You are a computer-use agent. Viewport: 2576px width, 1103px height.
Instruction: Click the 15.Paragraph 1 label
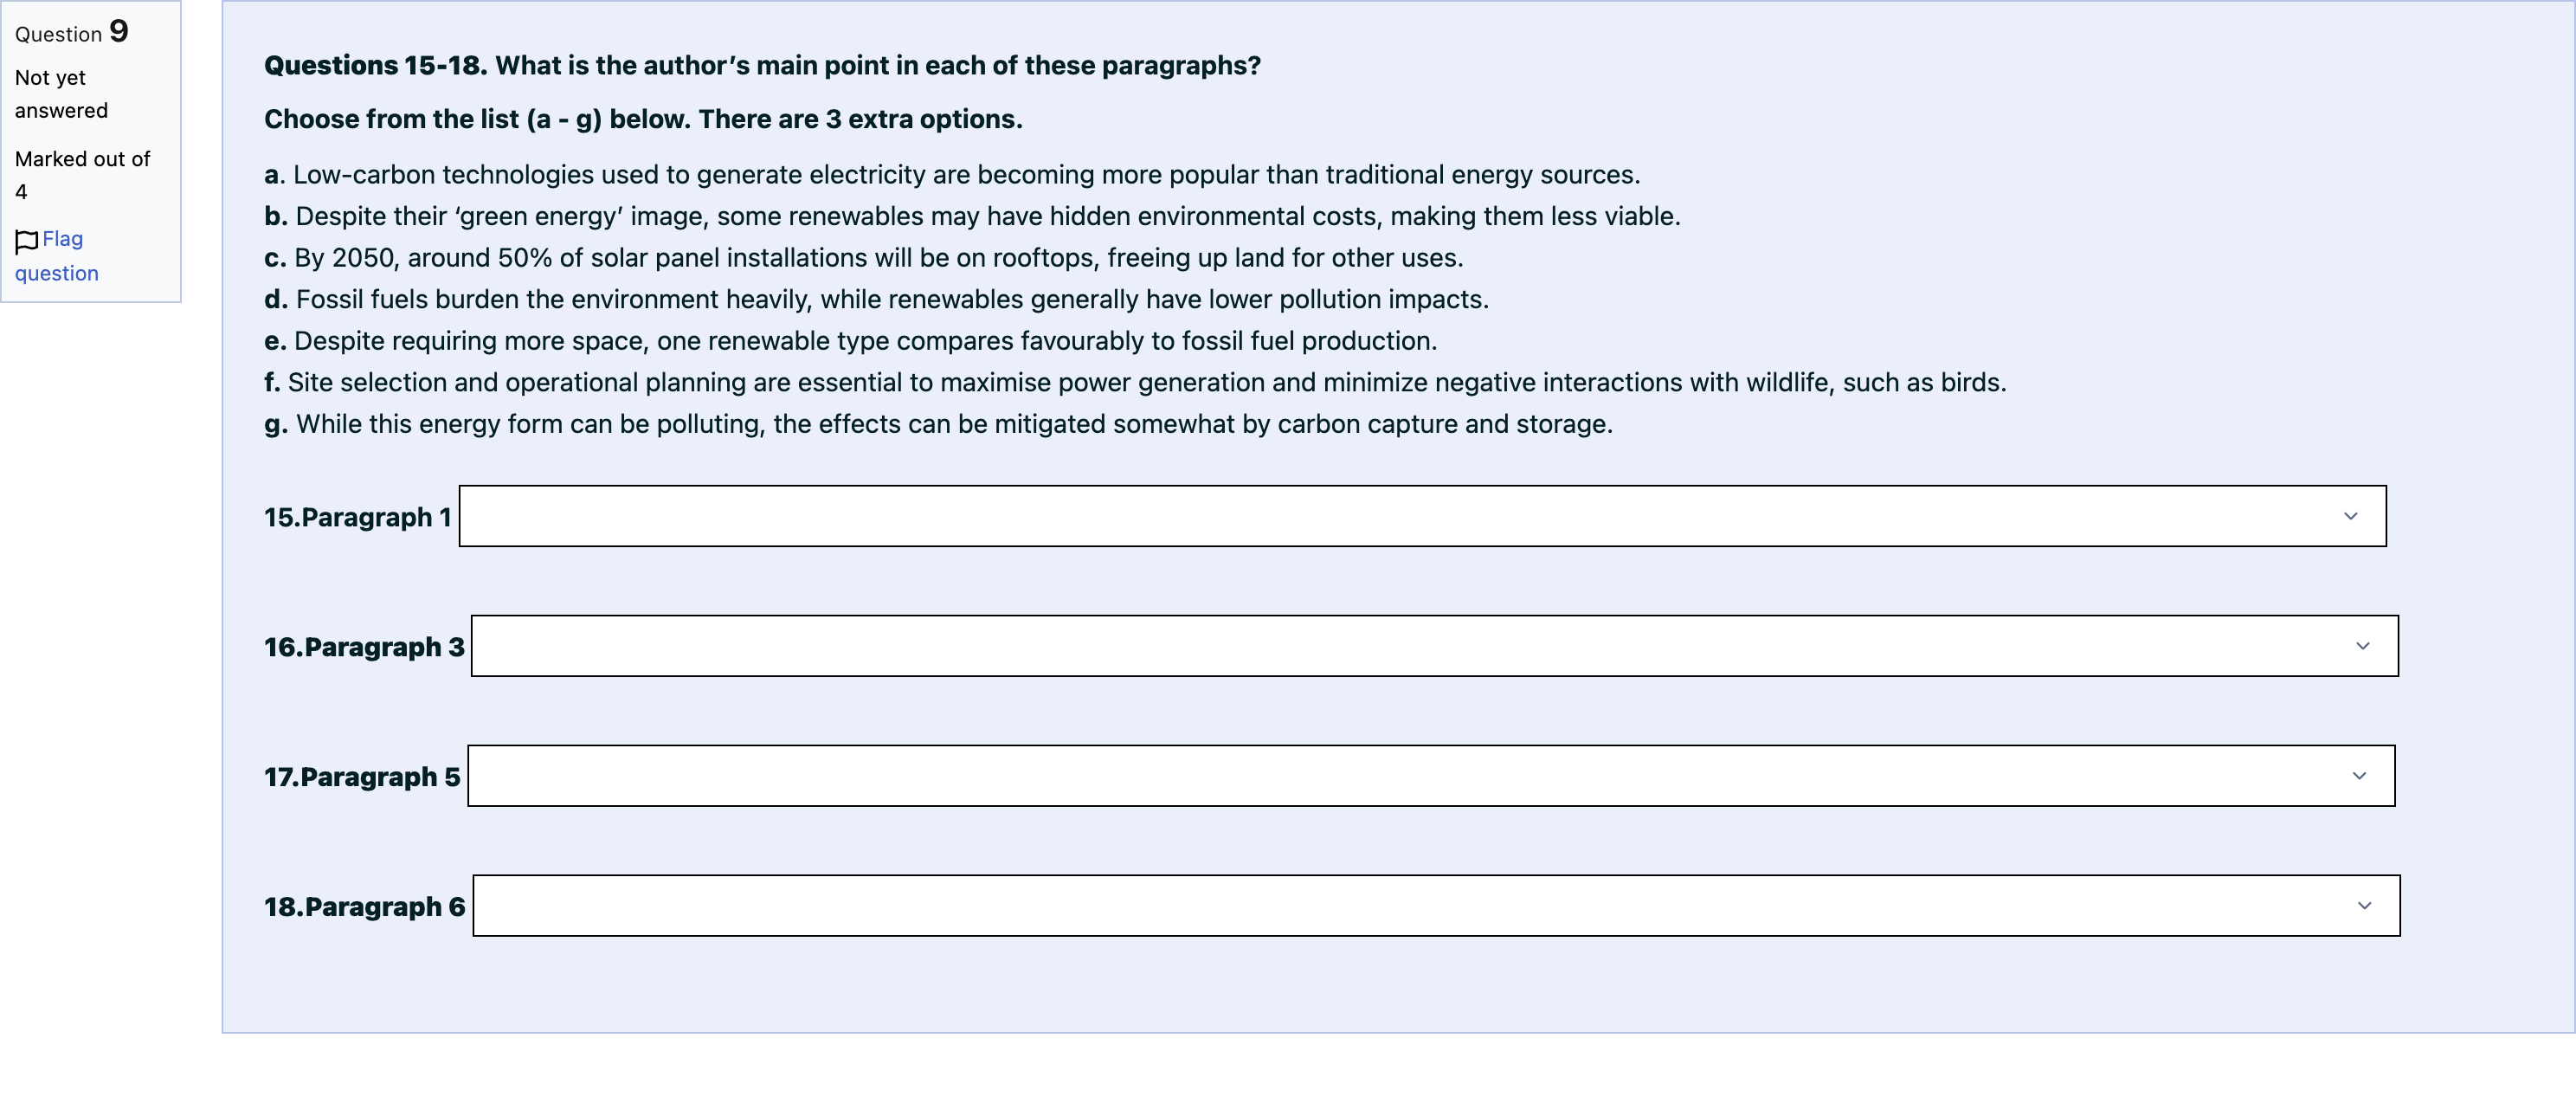click(358, 517)
